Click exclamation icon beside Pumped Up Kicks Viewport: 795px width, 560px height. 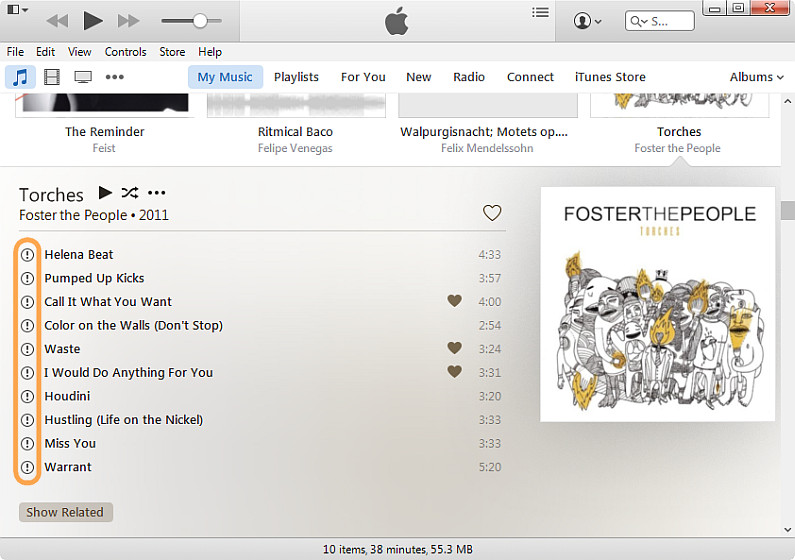tap(27, 278)
